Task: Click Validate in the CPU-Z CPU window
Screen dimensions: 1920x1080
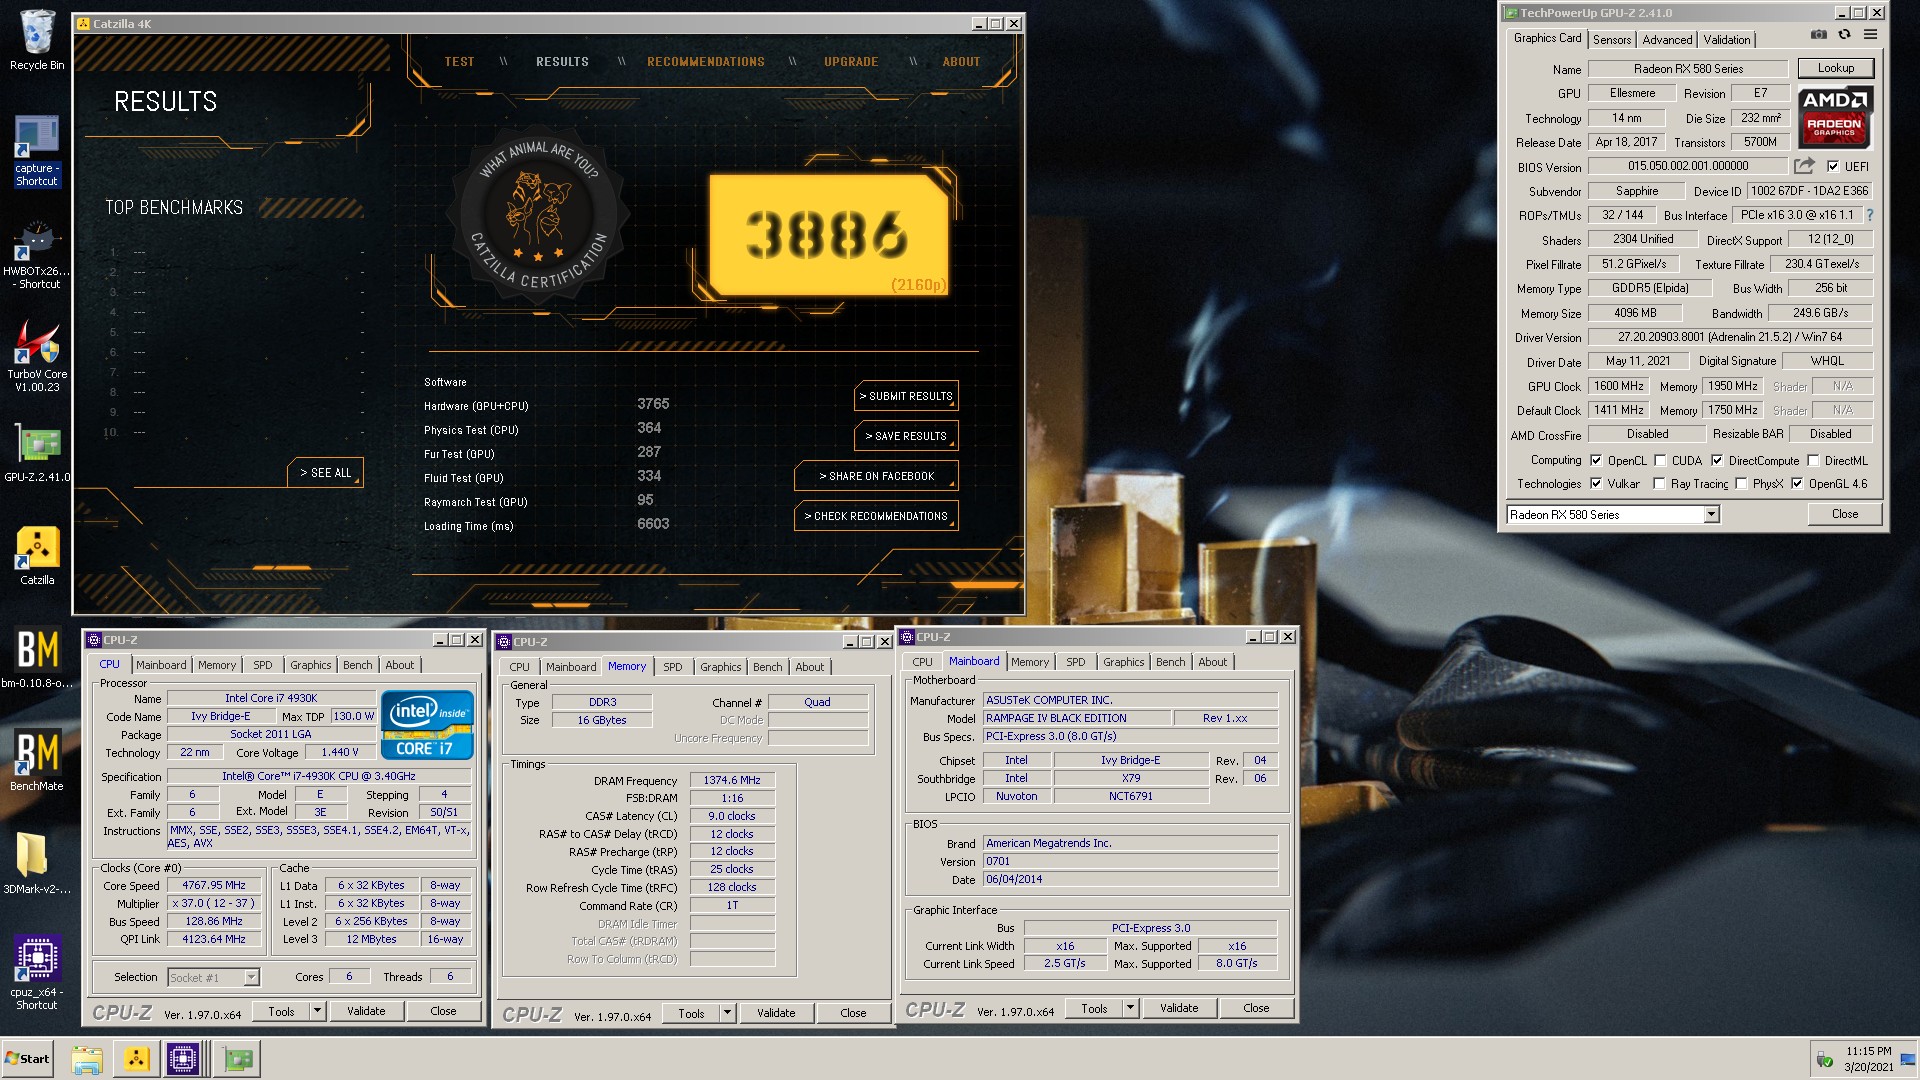Action: 366,1011
